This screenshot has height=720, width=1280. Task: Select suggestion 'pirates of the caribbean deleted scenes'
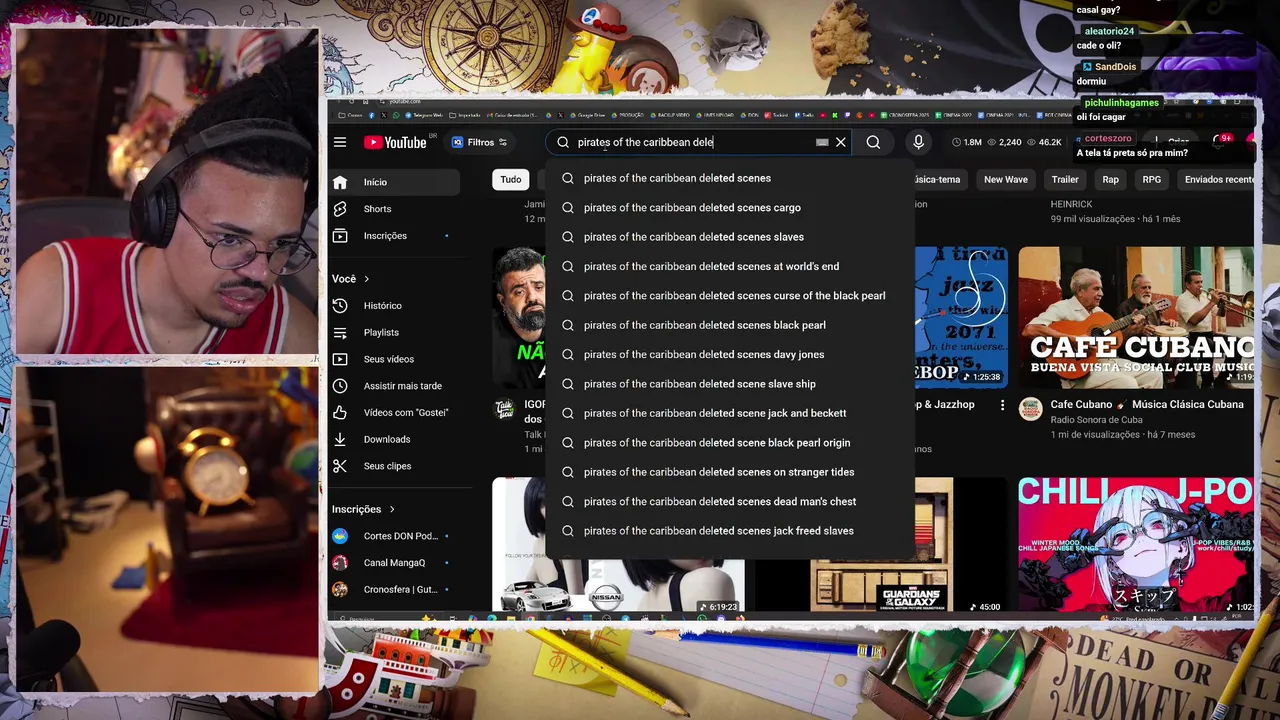[730, 178]
